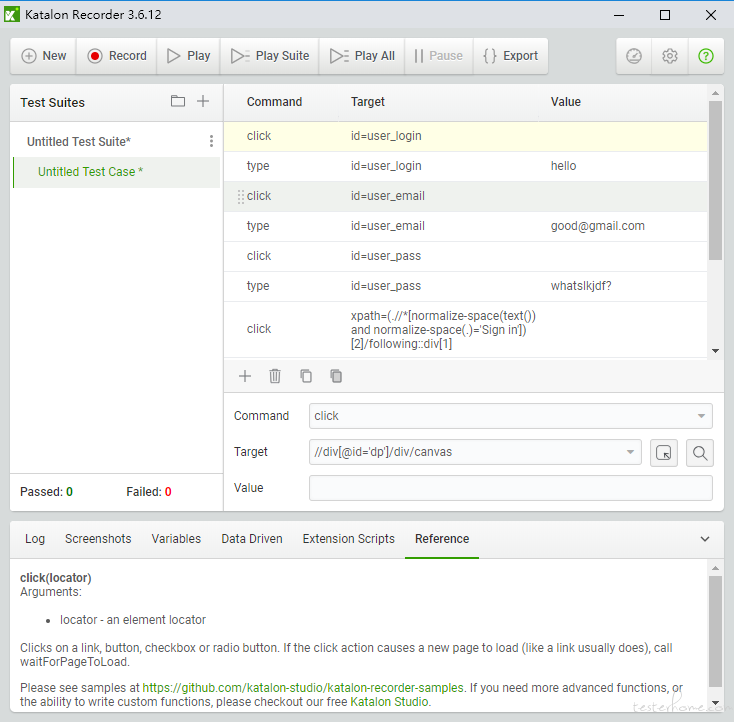This screenshot has height=722, width=734.
Task: Copy the selected command
Action: [306, 376]
